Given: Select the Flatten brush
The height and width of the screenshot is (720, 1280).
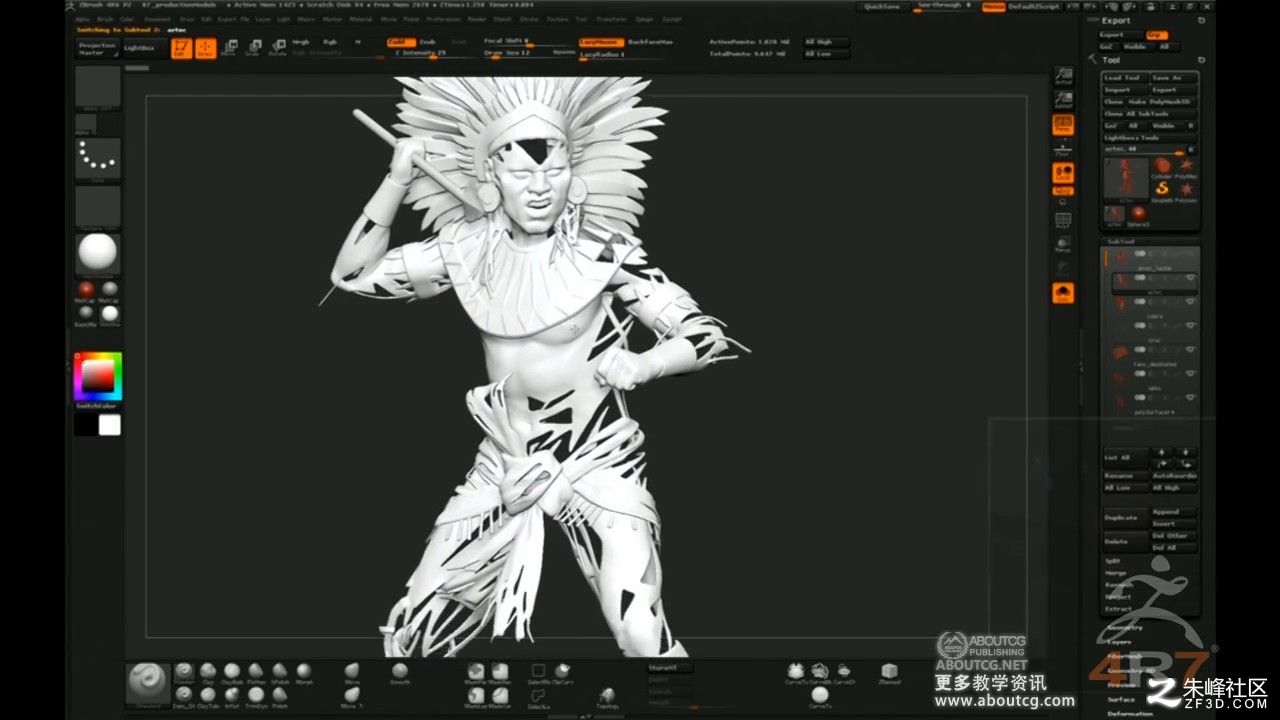Looking at the screenshot, I should (x=256, y=672).
